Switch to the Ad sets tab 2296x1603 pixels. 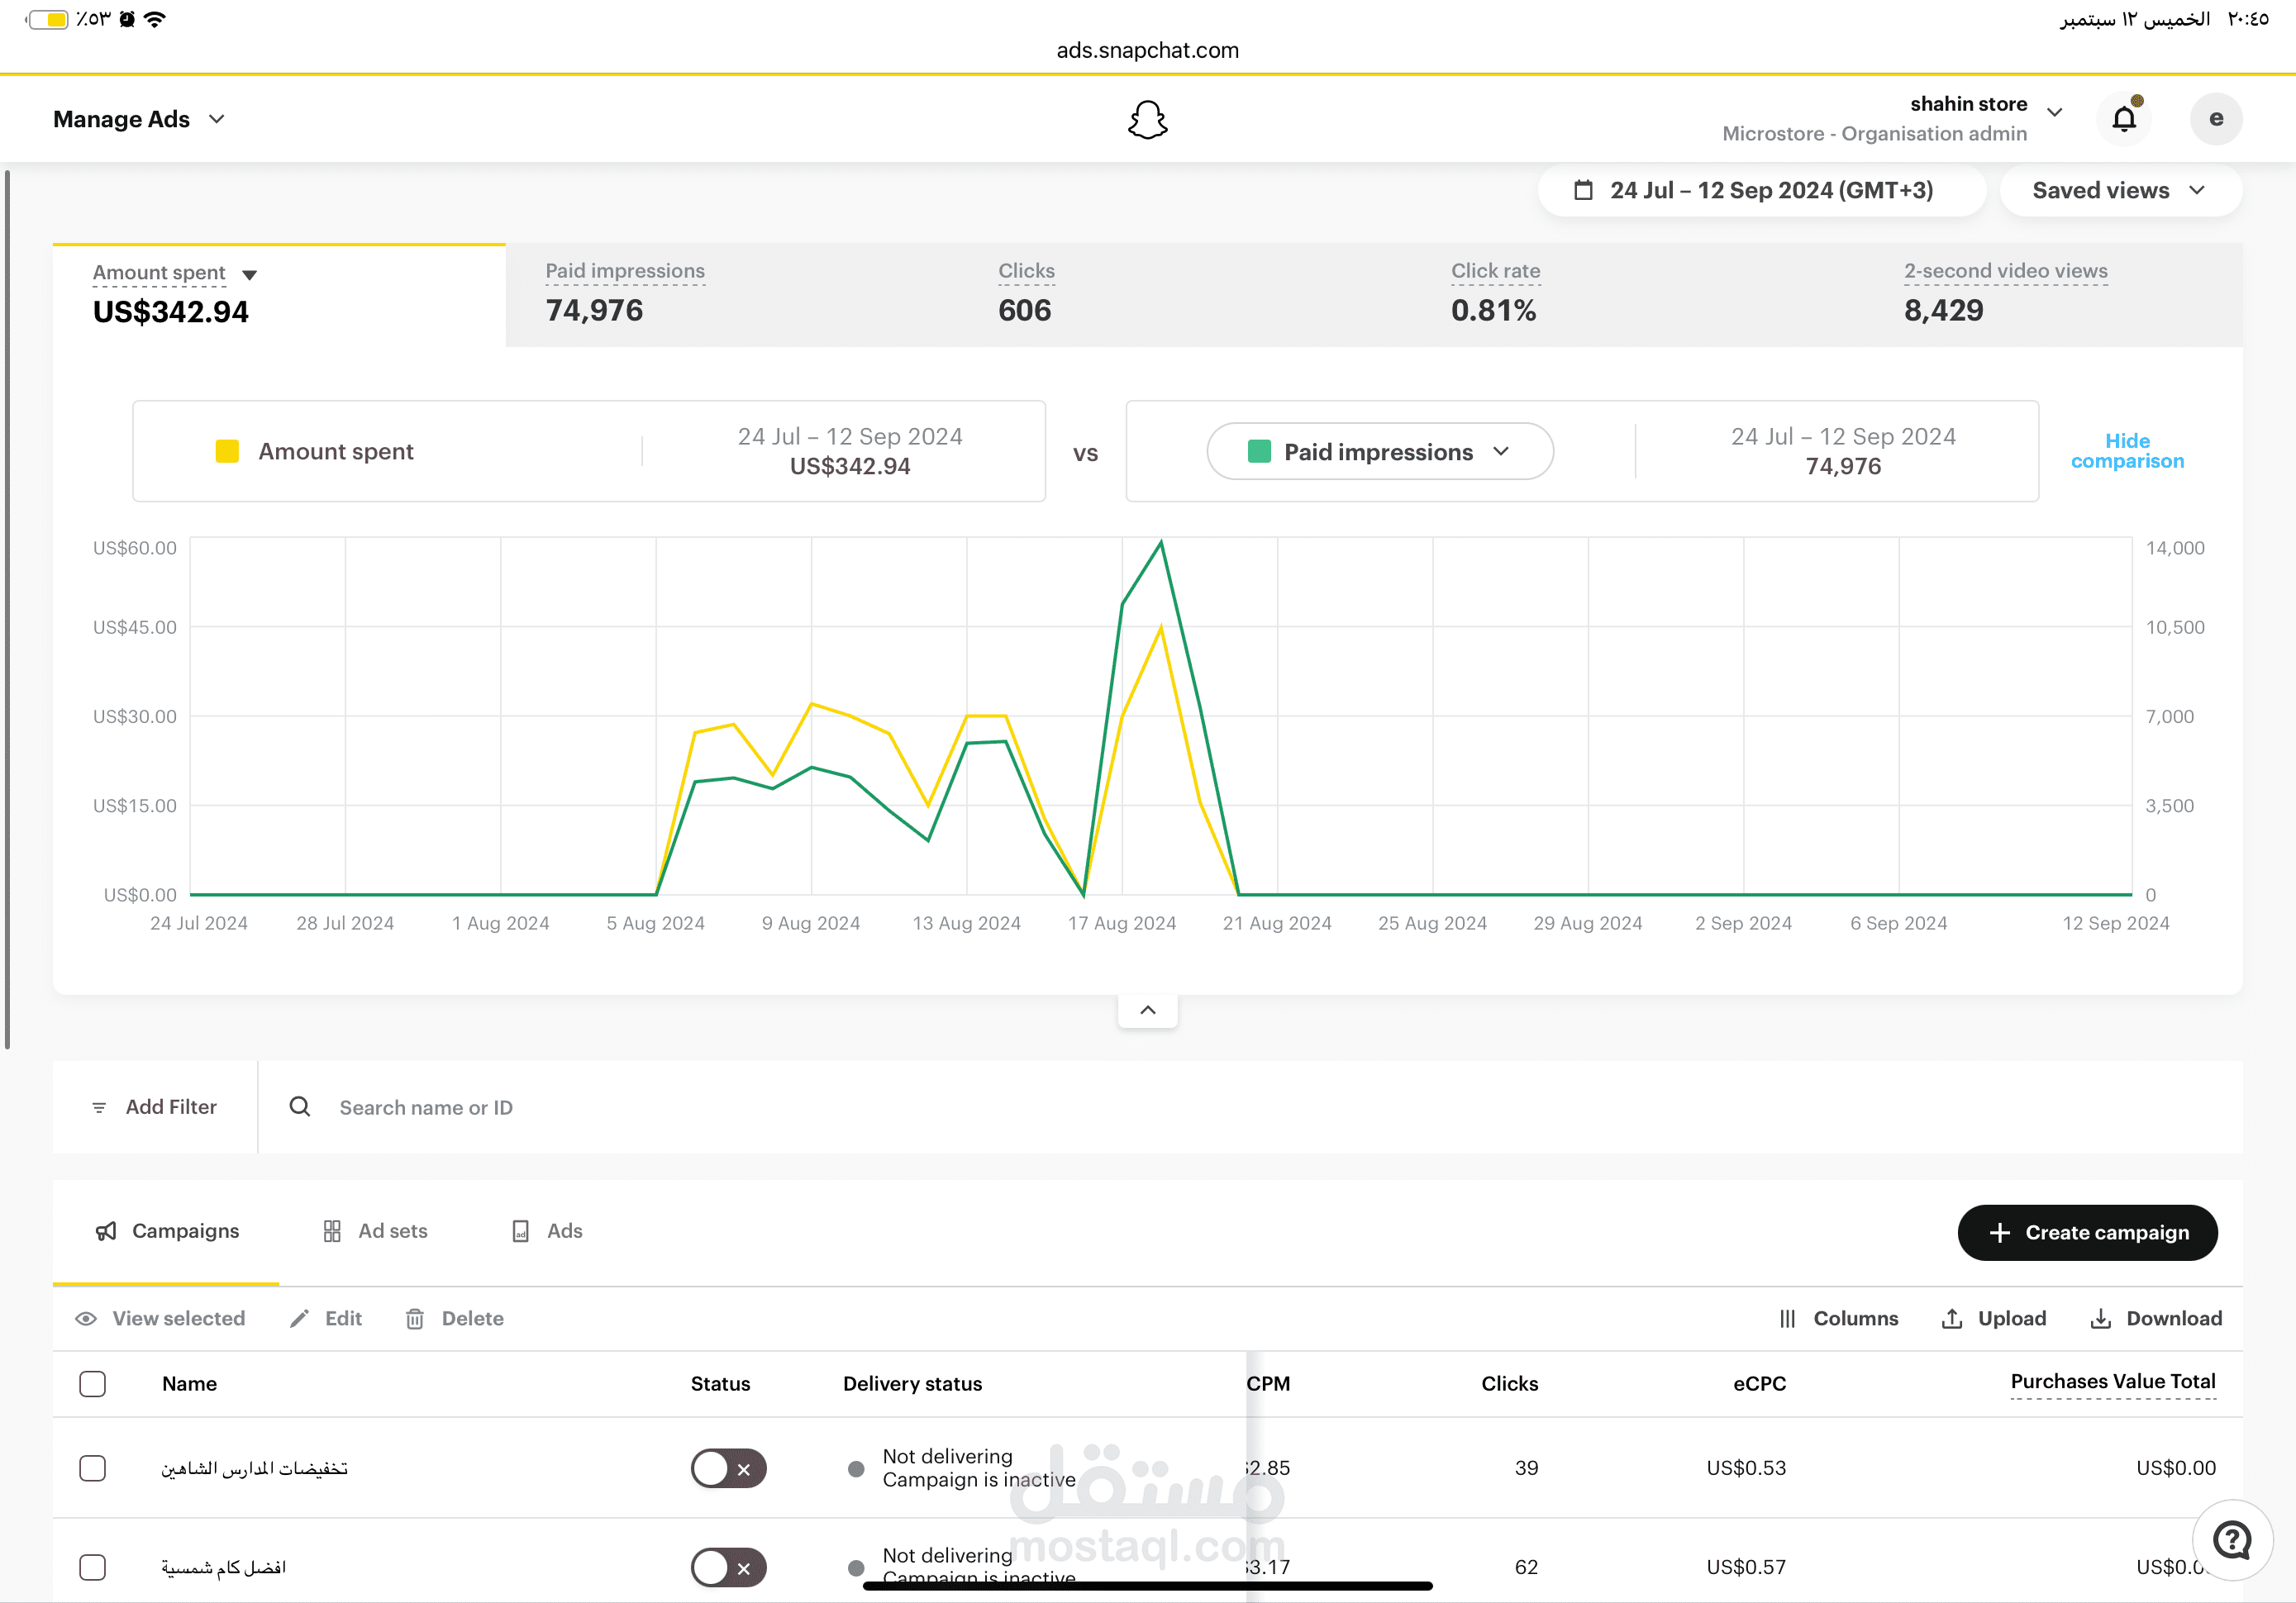point(375,1231)
